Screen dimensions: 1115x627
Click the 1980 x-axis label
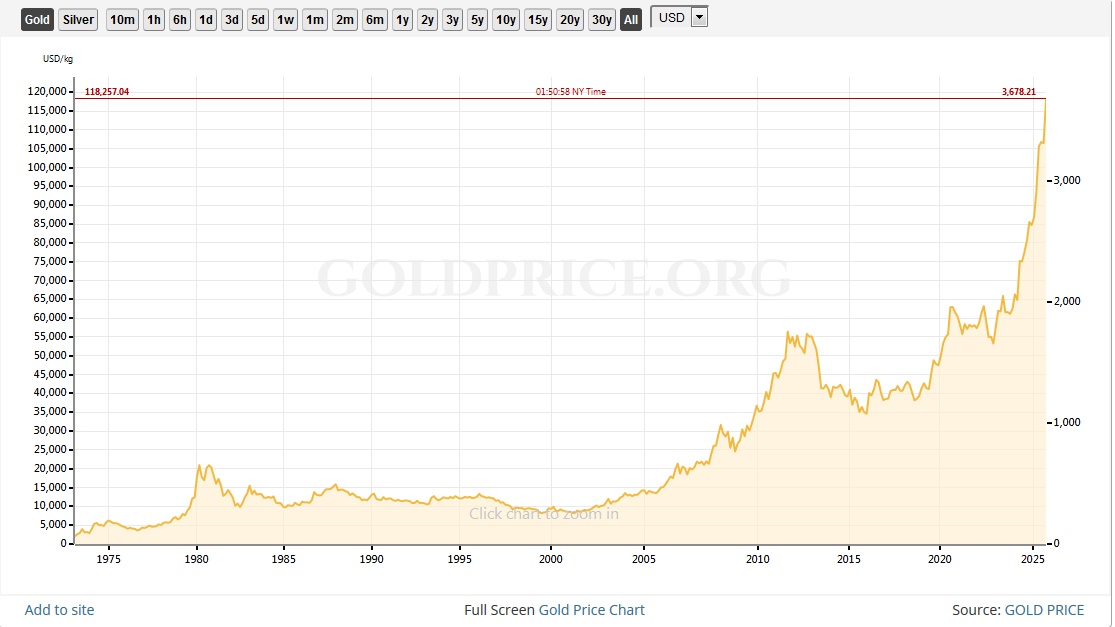point(196,559)
